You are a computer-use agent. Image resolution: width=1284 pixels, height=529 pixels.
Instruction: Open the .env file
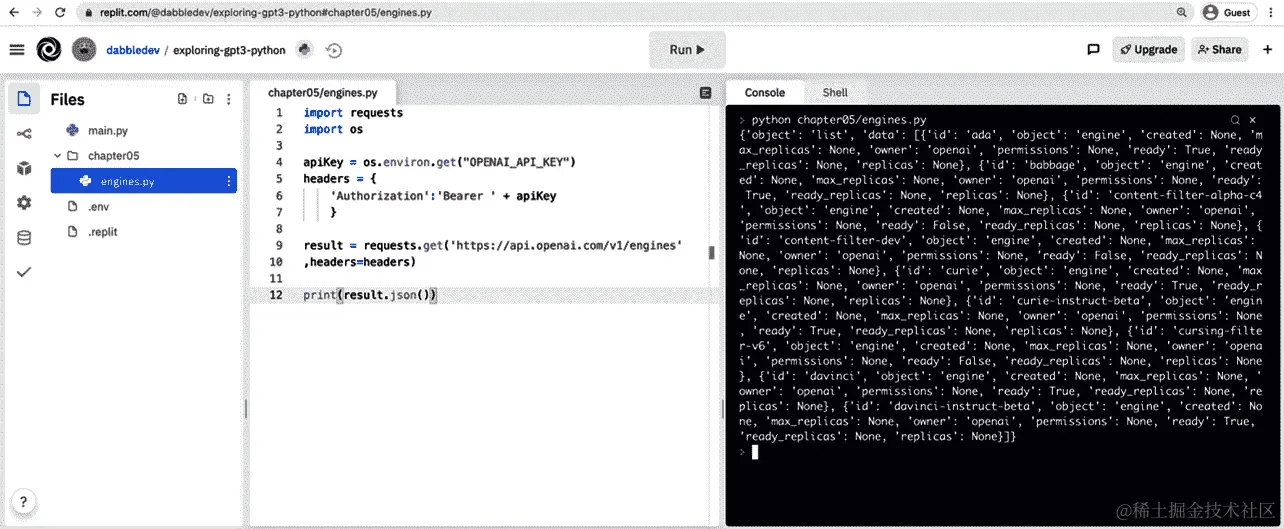point(98,207)
